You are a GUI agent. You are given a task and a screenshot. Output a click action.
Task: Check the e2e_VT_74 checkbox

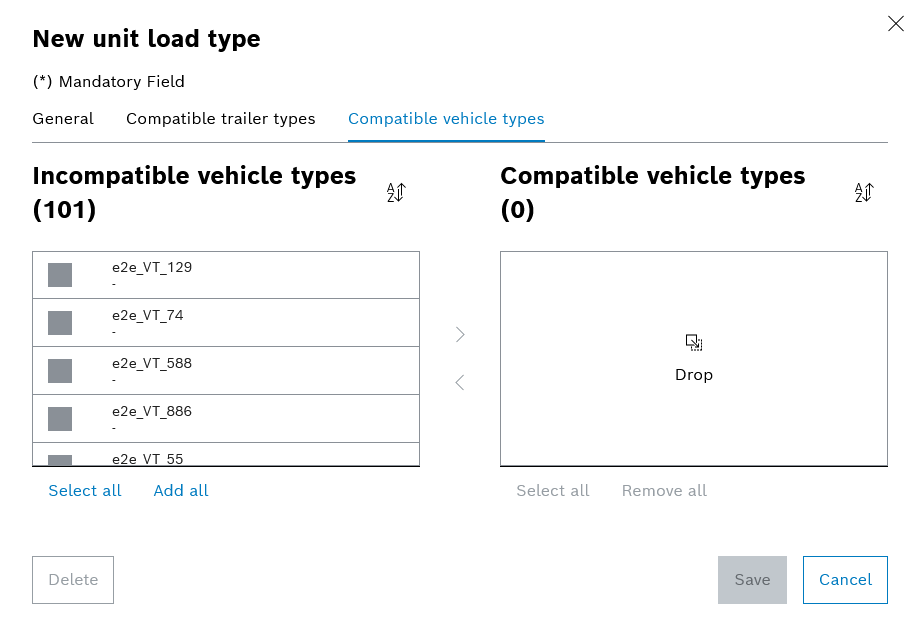coord(60,323)
